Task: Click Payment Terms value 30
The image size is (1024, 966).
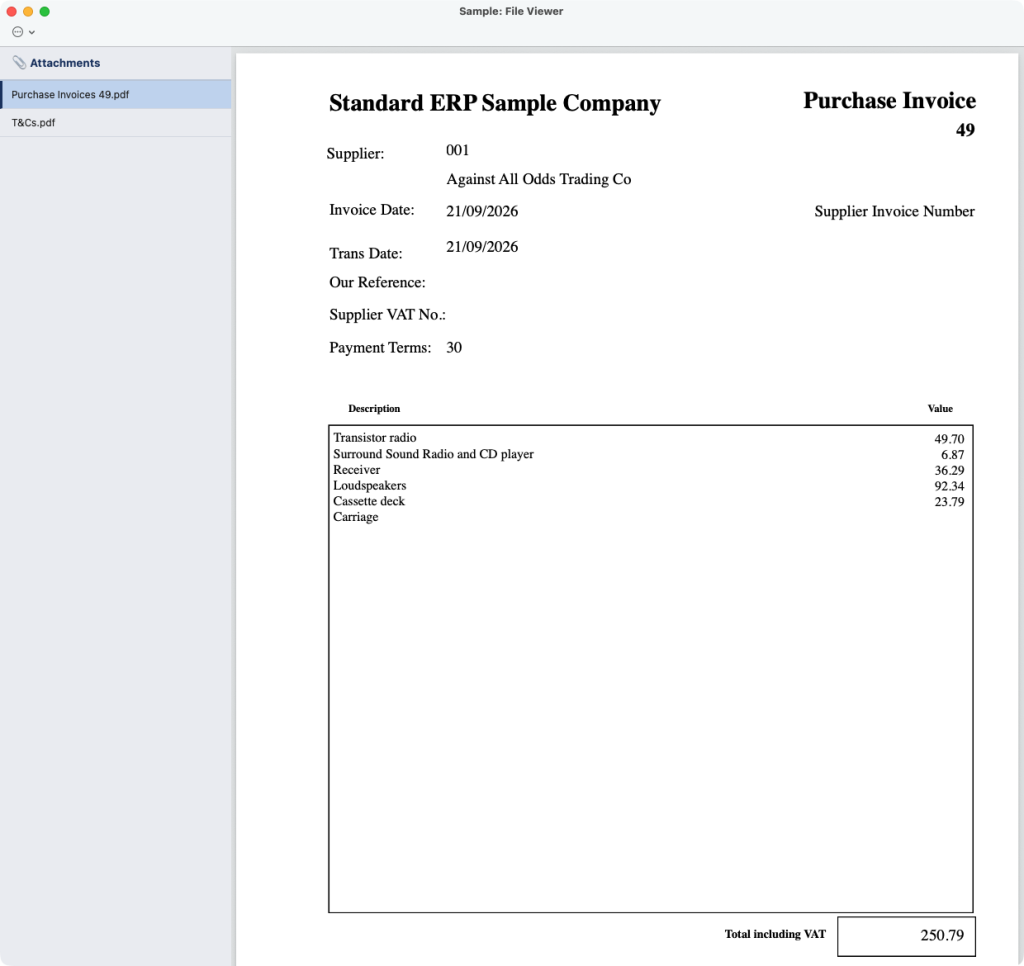Action: coord(454,347)
